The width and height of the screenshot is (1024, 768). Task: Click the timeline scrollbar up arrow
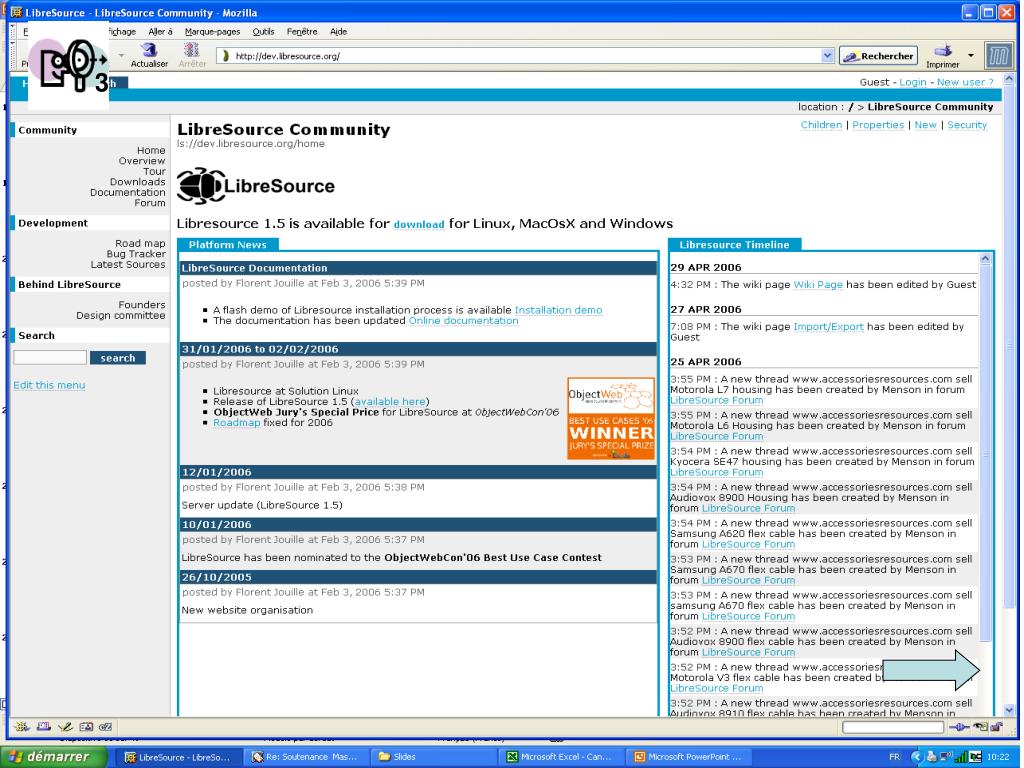(x=985, y=259)
